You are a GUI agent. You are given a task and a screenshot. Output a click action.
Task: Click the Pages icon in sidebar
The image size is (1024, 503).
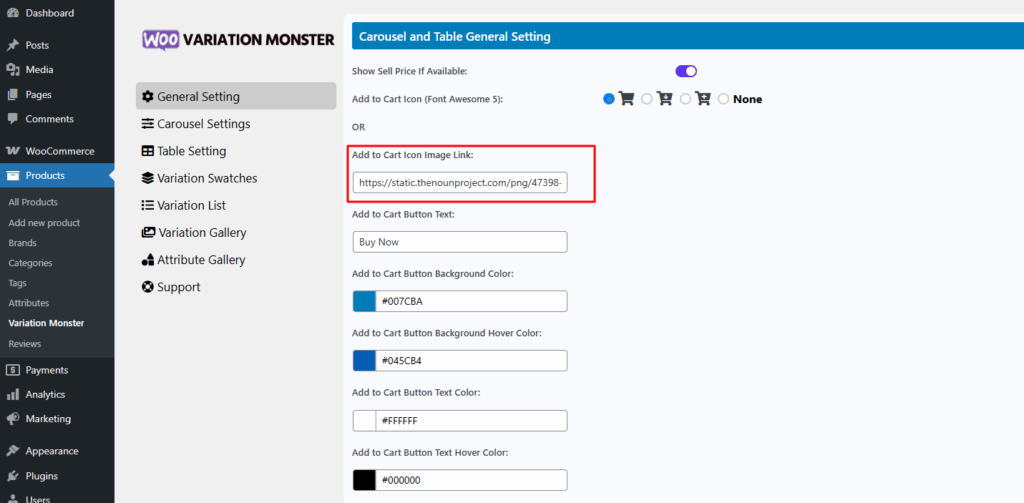click(x=12, y=95)
